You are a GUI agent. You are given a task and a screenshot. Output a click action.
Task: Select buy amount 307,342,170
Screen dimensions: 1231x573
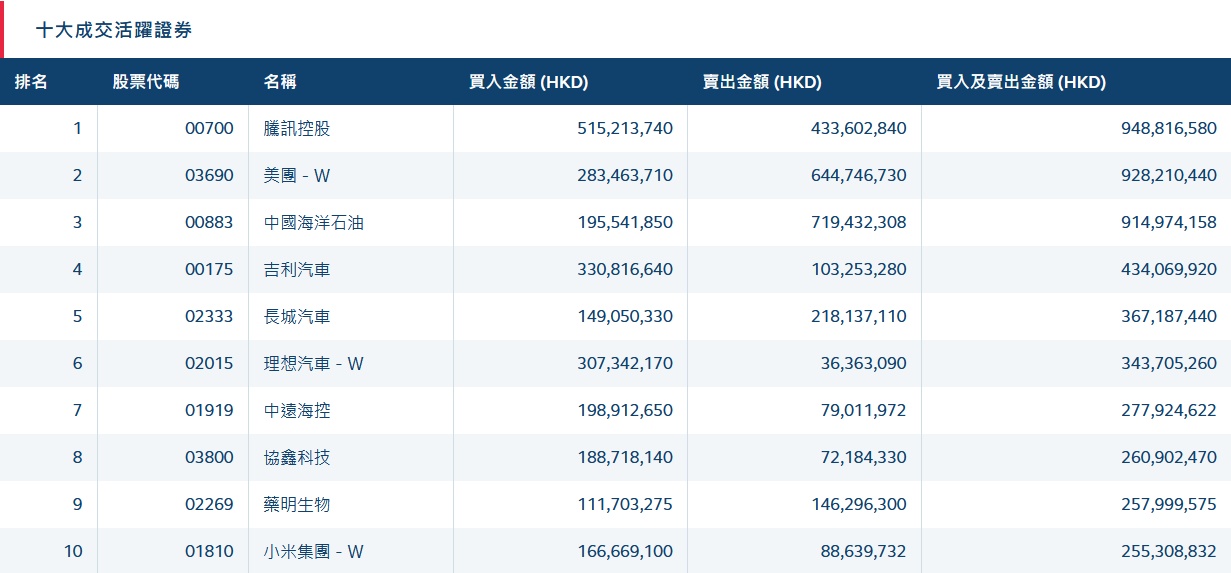pyautogui.click(x=625, y=363)
